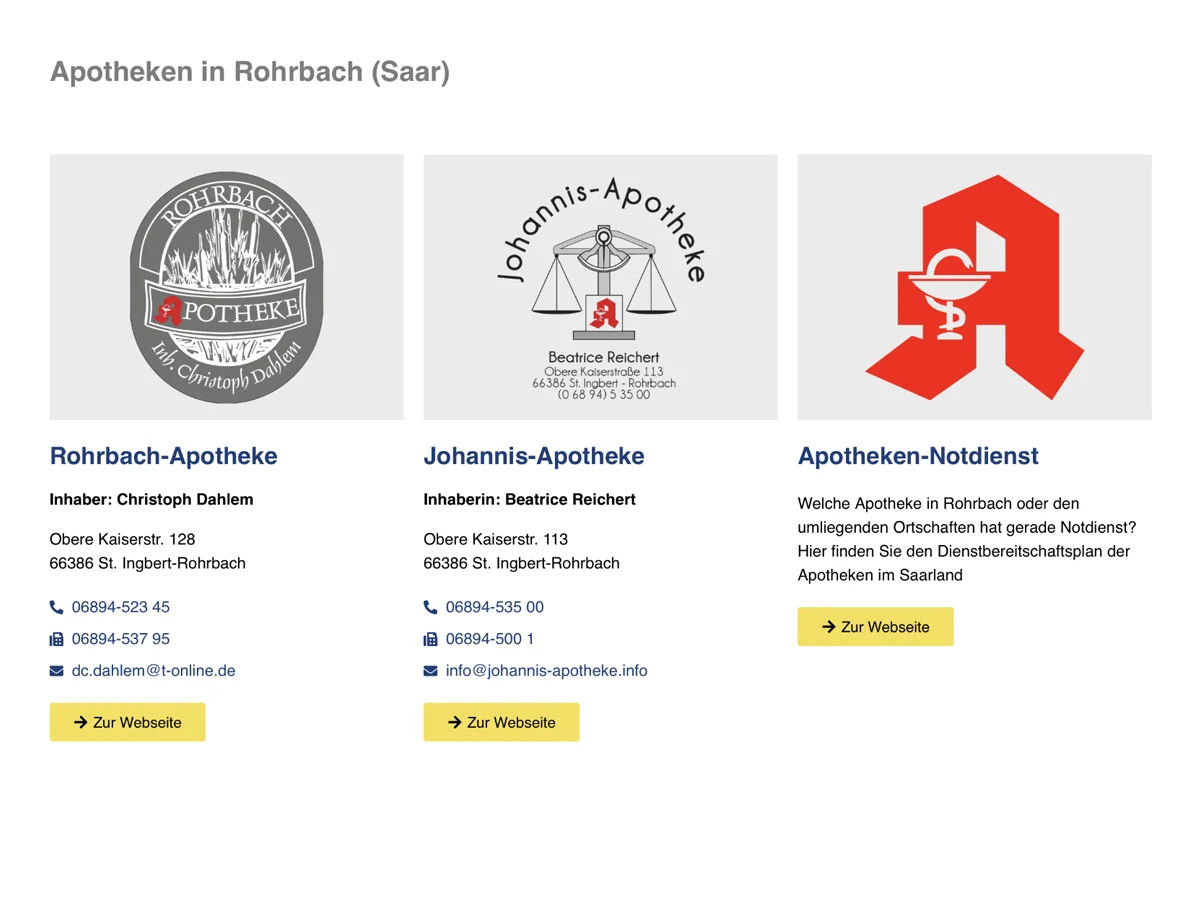Send email to info@johannis-apotheke.info

coord(547,671)
